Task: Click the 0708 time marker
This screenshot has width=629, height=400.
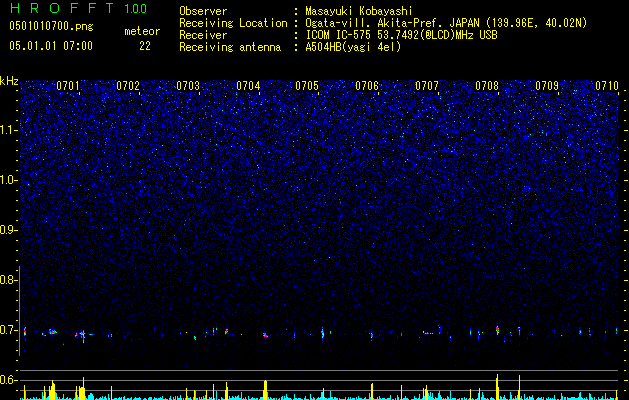Action: pos(487,86)
